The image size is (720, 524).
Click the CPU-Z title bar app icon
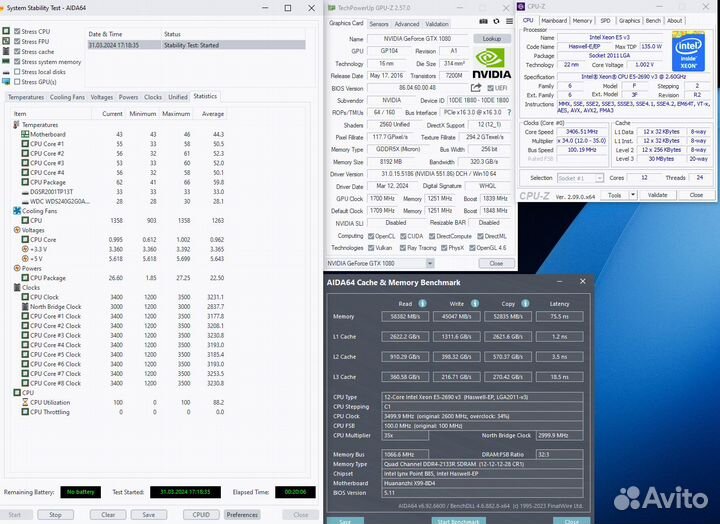click(x=521, y=6)
